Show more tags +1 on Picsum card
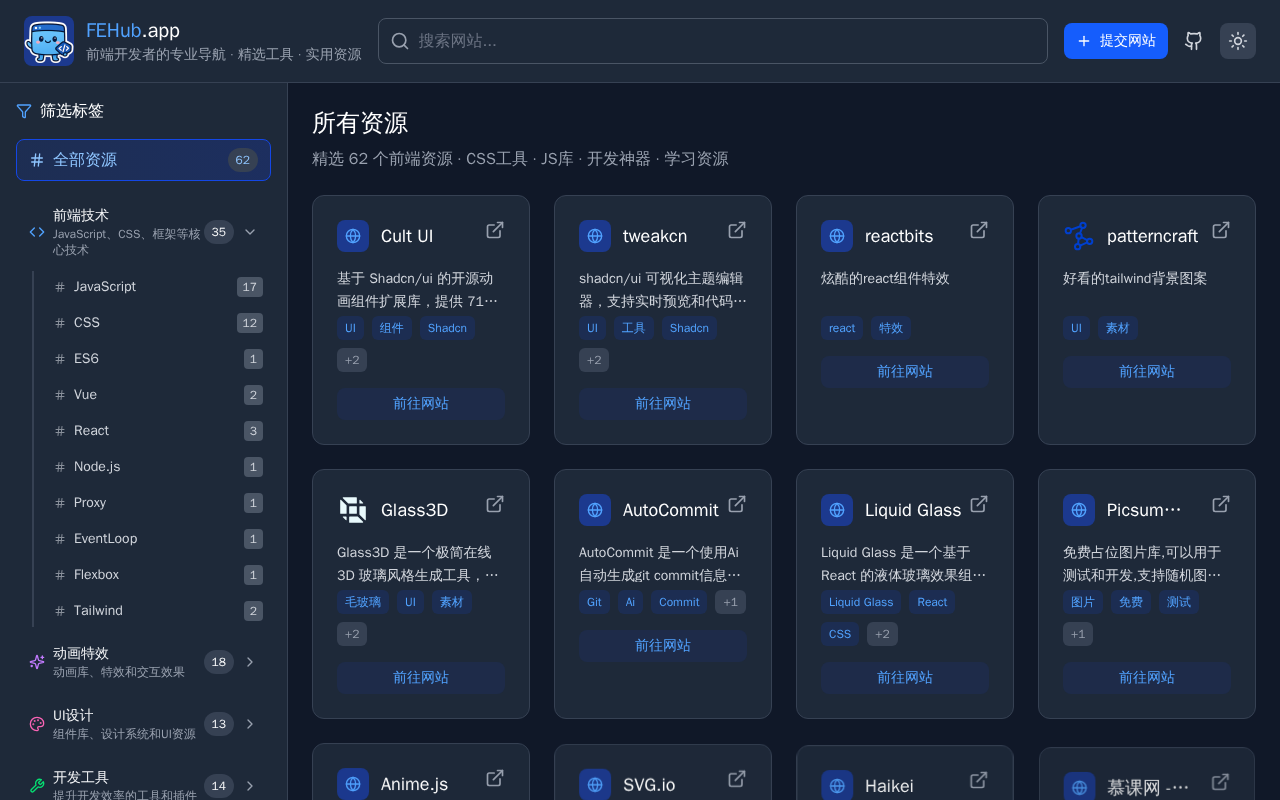 tap(1078, 634)
